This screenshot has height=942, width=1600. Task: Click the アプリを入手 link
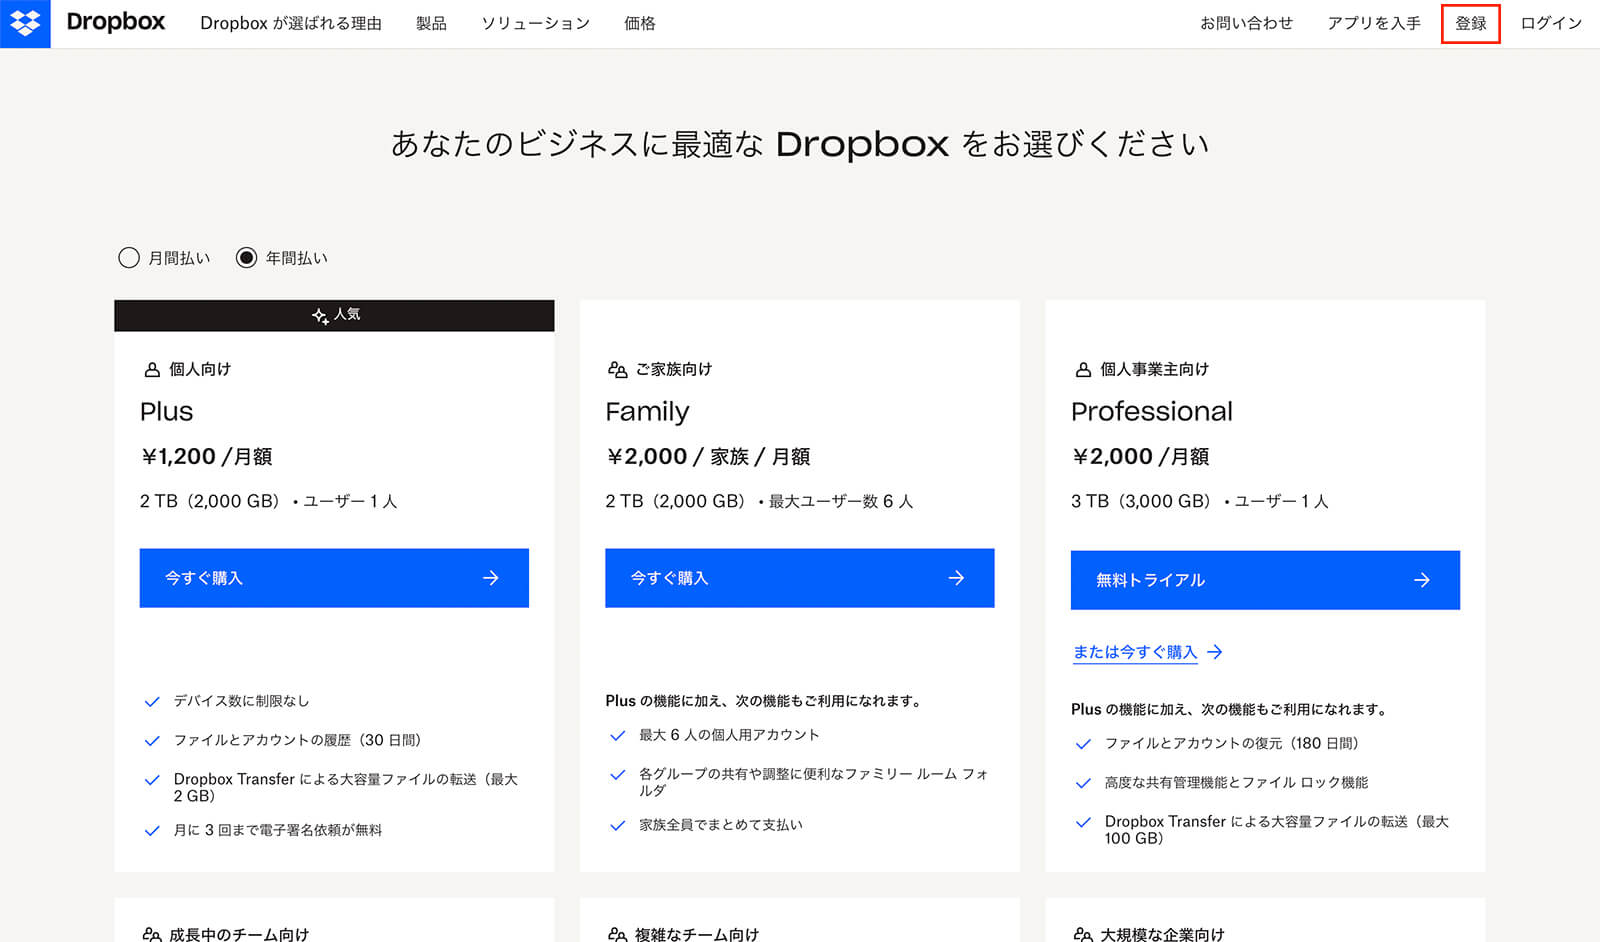(x=1374, y=23)
